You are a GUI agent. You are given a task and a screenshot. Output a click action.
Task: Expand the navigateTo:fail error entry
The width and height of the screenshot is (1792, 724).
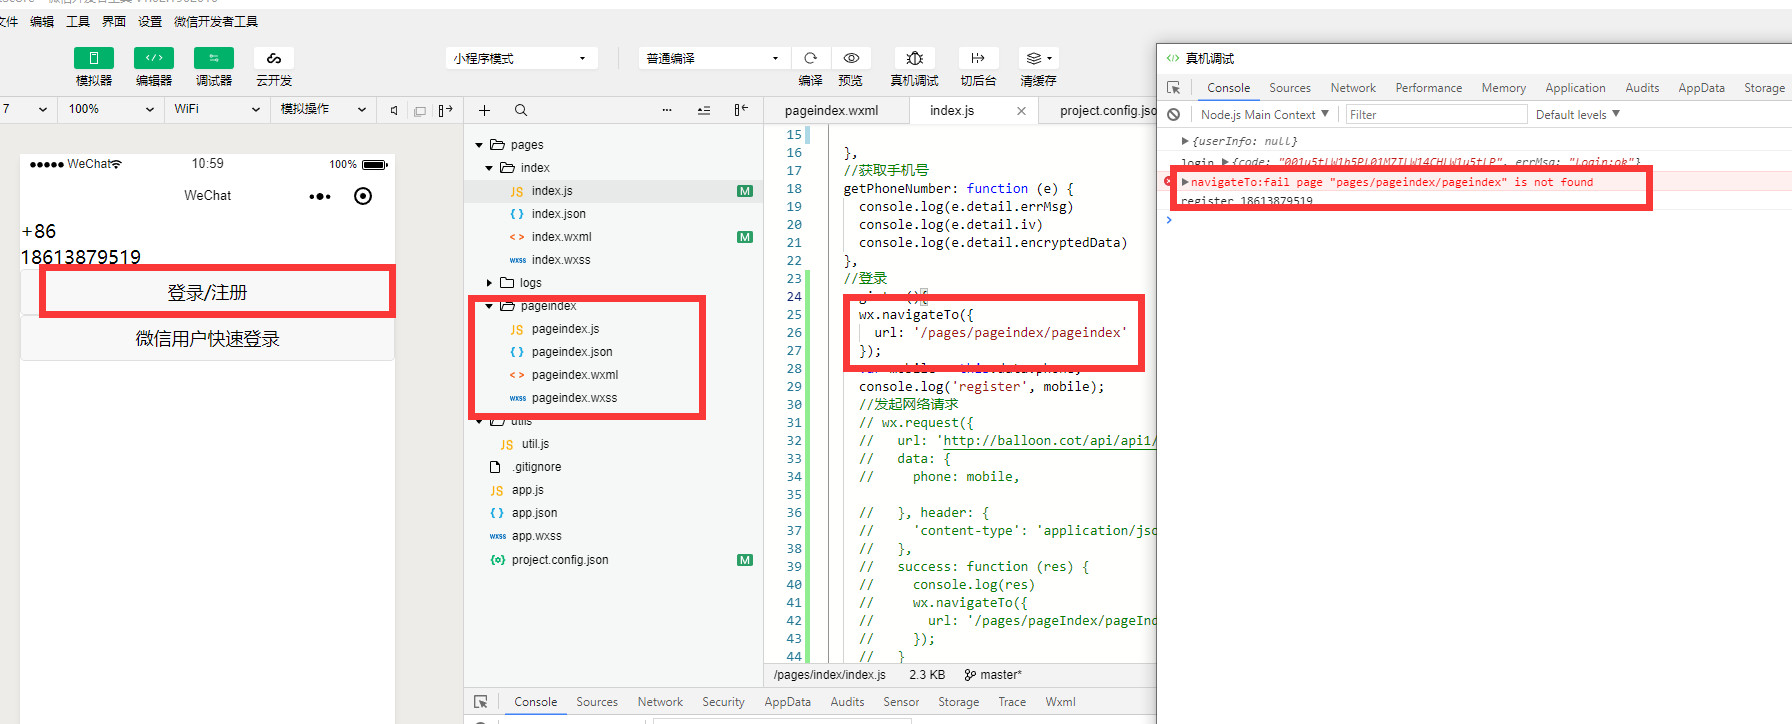click(1185, 182)
